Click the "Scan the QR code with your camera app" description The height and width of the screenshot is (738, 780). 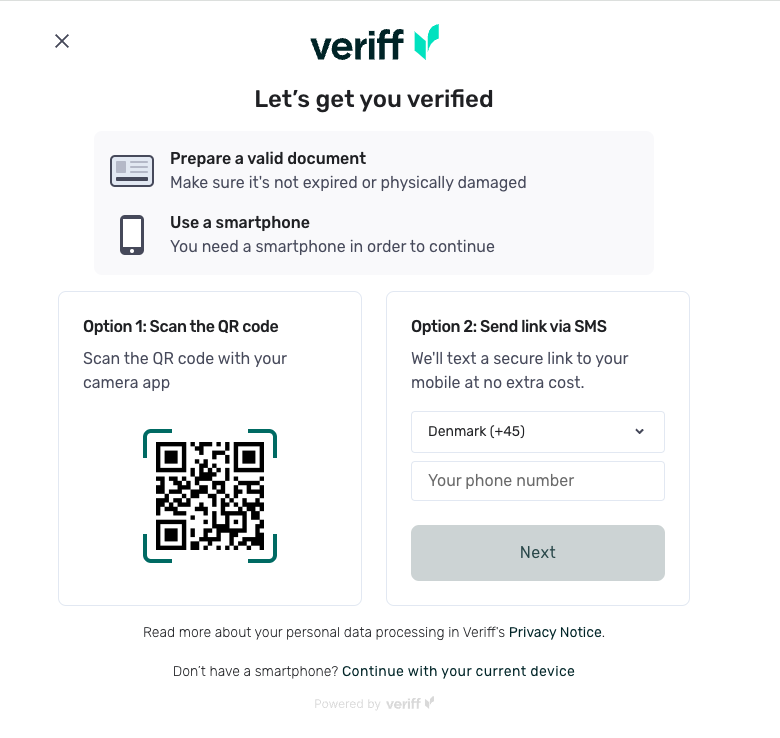click(x=185, y=370)
